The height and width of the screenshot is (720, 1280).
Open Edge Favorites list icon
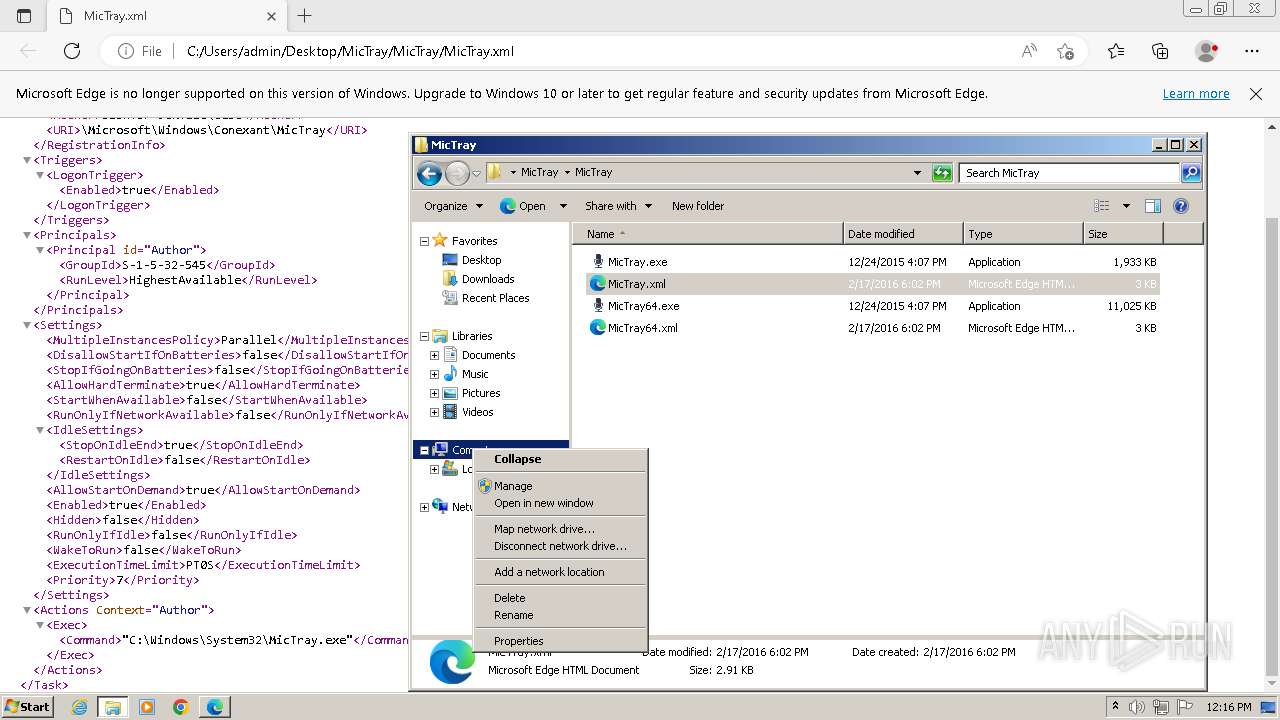coord(1116,51)
